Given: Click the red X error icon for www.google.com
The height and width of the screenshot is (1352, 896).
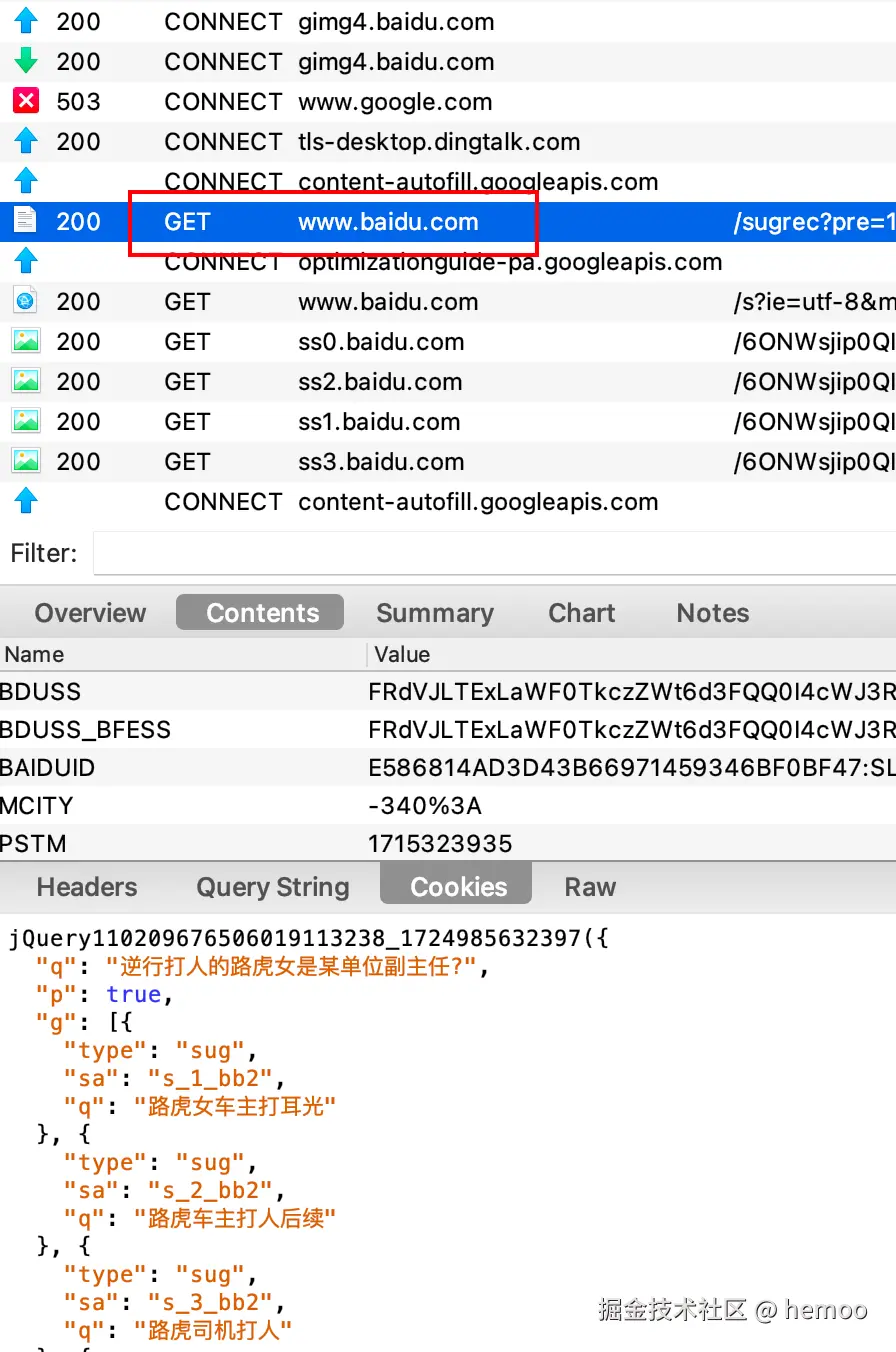Looking at the screenshot, I should pyautogui.click(x=26, y=102).
